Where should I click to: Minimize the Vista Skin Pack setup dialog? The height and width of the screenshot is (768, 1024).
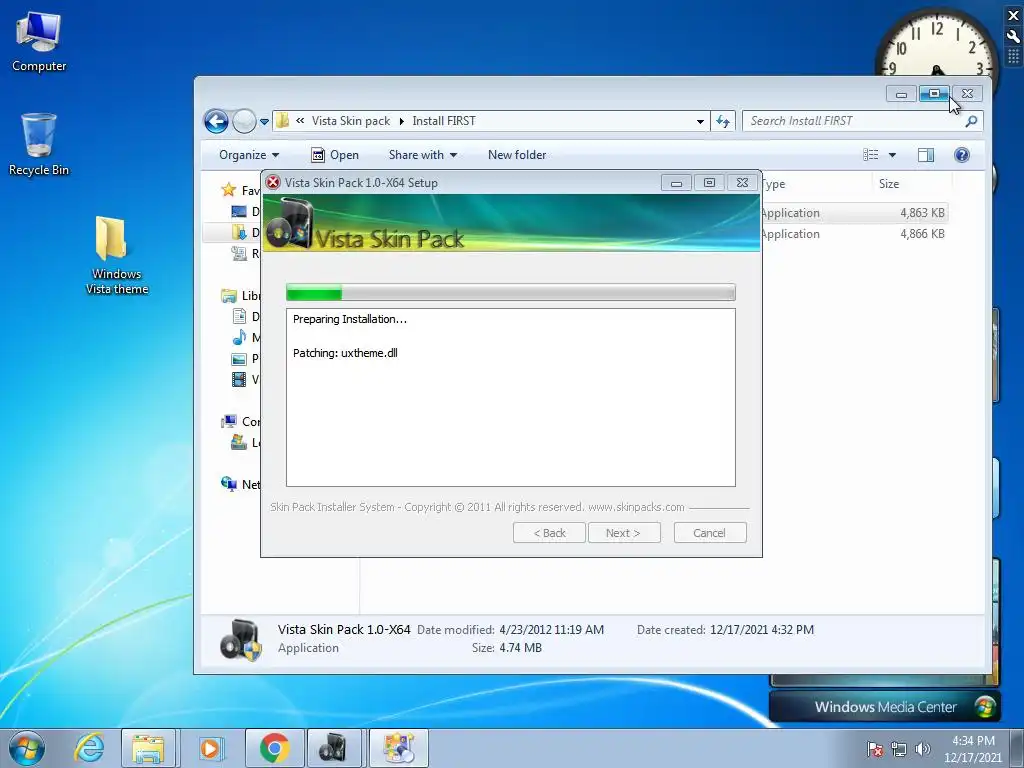tap(676, 183)
